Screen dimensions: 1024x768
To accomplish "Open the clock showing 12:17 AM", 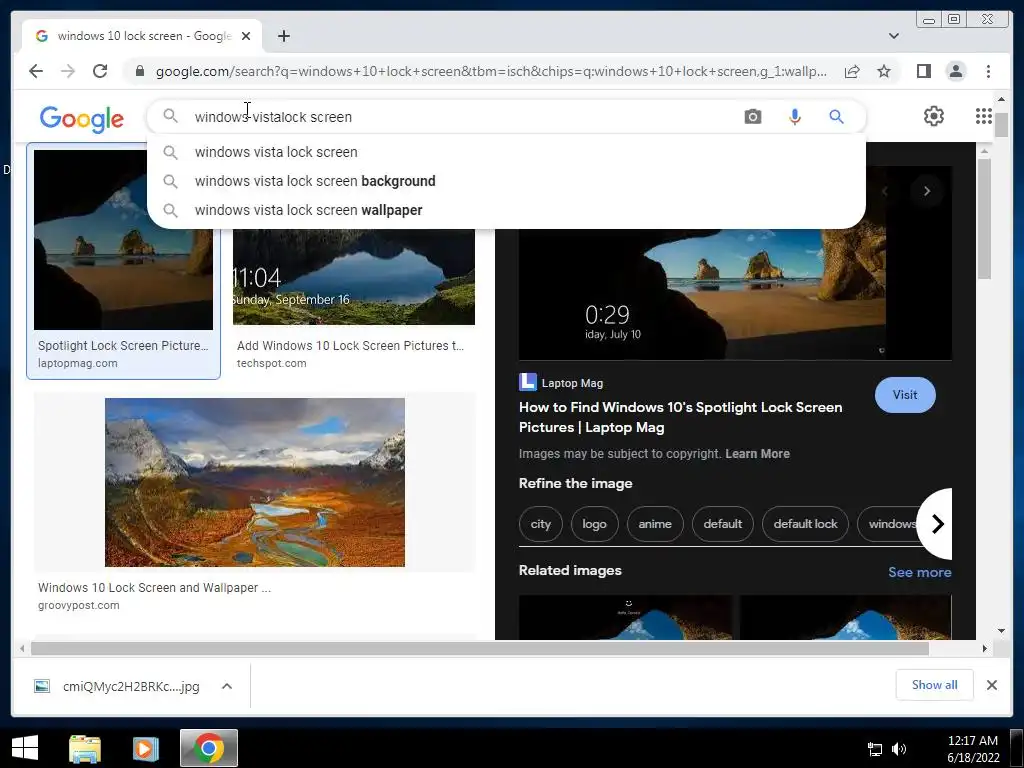I will coord(972,748).
